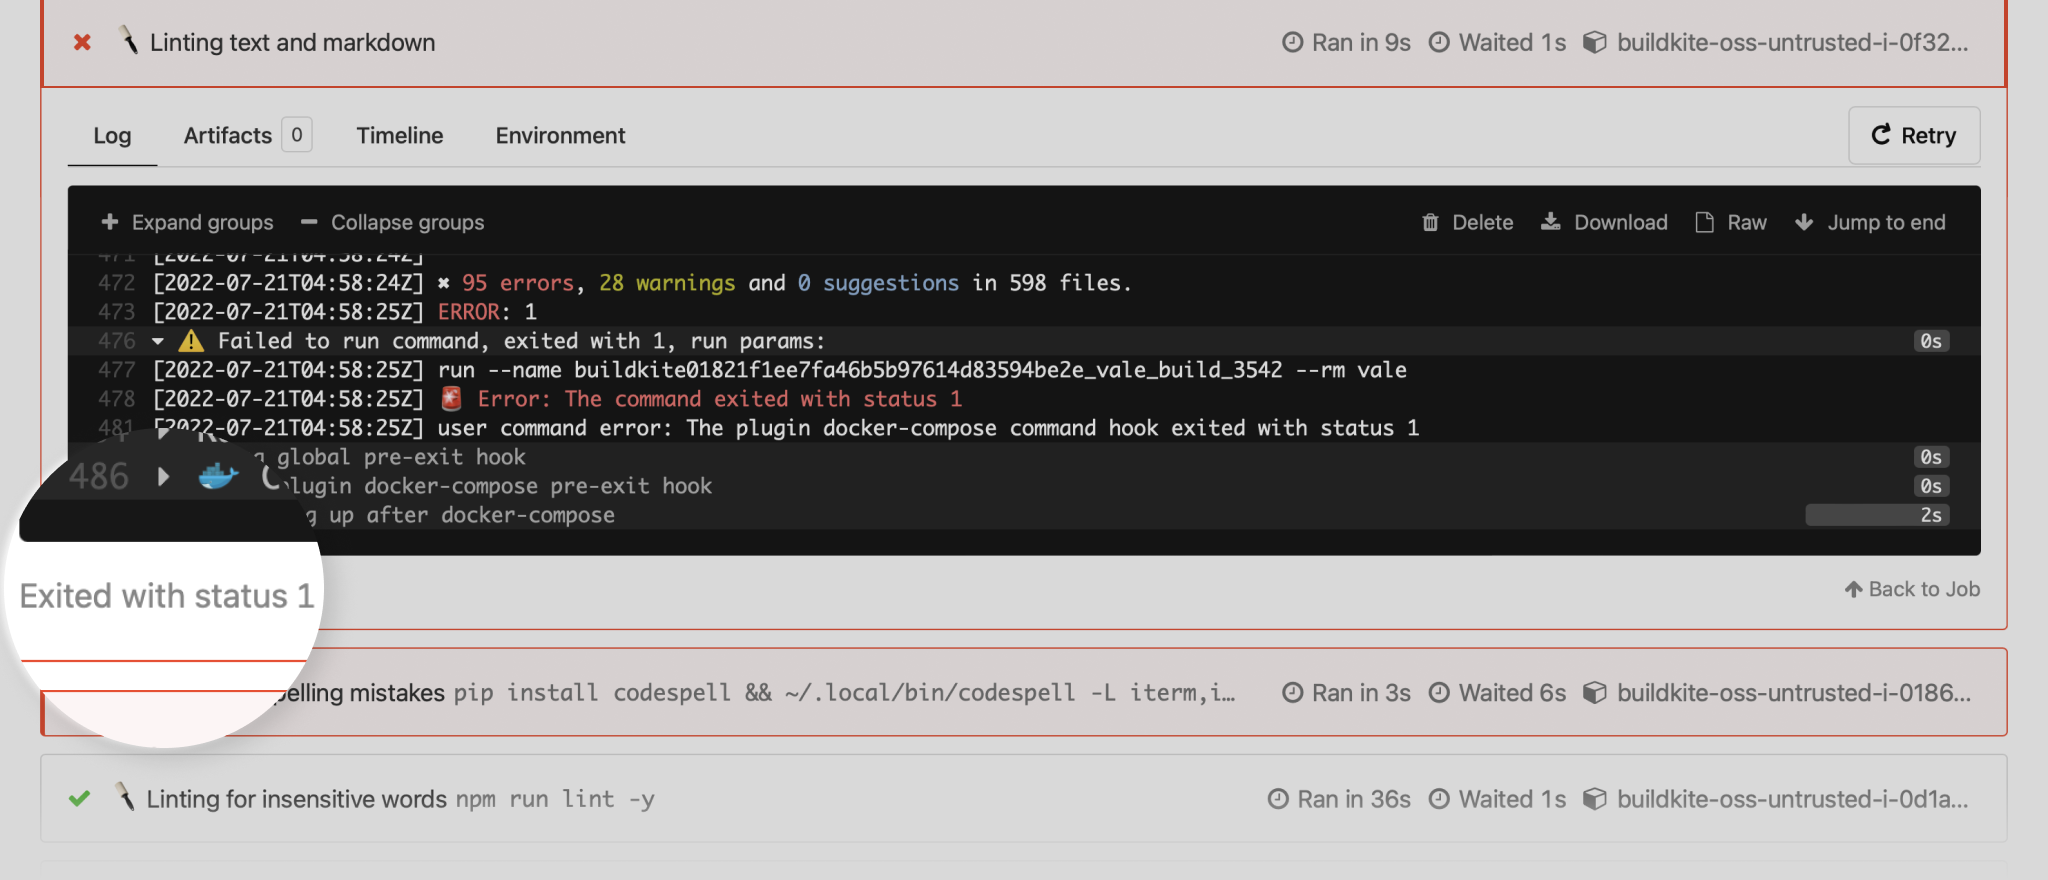Collapse the 'Failed to run command' log group

[x=158, y=341]
